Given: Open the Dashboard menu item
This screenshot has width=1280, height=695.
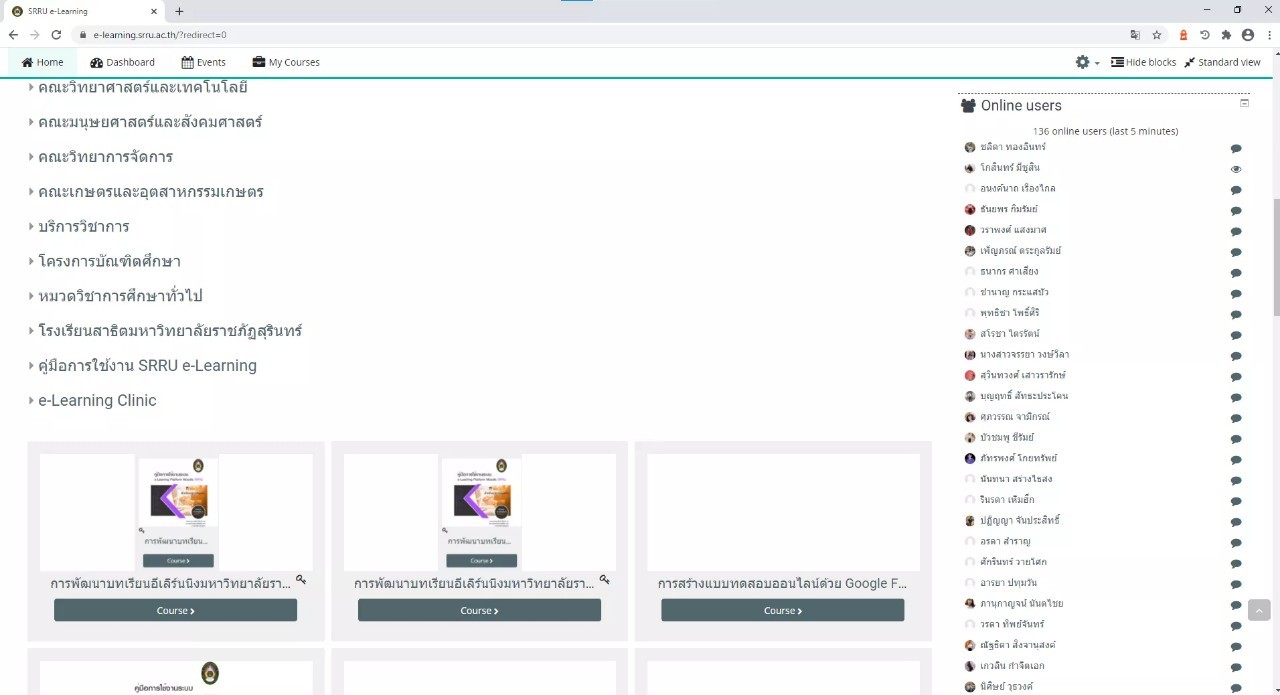Looking at the screenshot, I should tap(122, 62).
